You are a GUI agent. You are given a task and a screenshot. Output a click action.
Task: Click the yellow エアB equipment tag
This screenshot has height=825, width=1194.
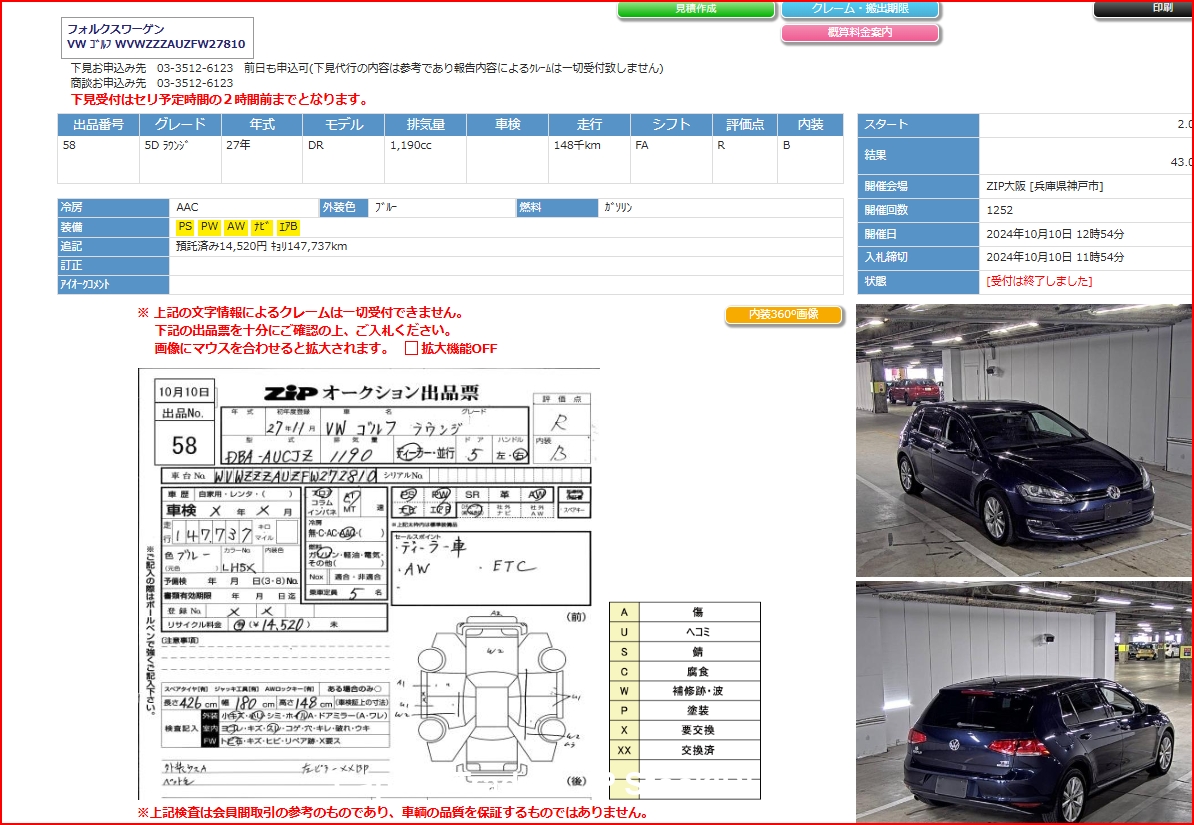(x=289, y=227)
